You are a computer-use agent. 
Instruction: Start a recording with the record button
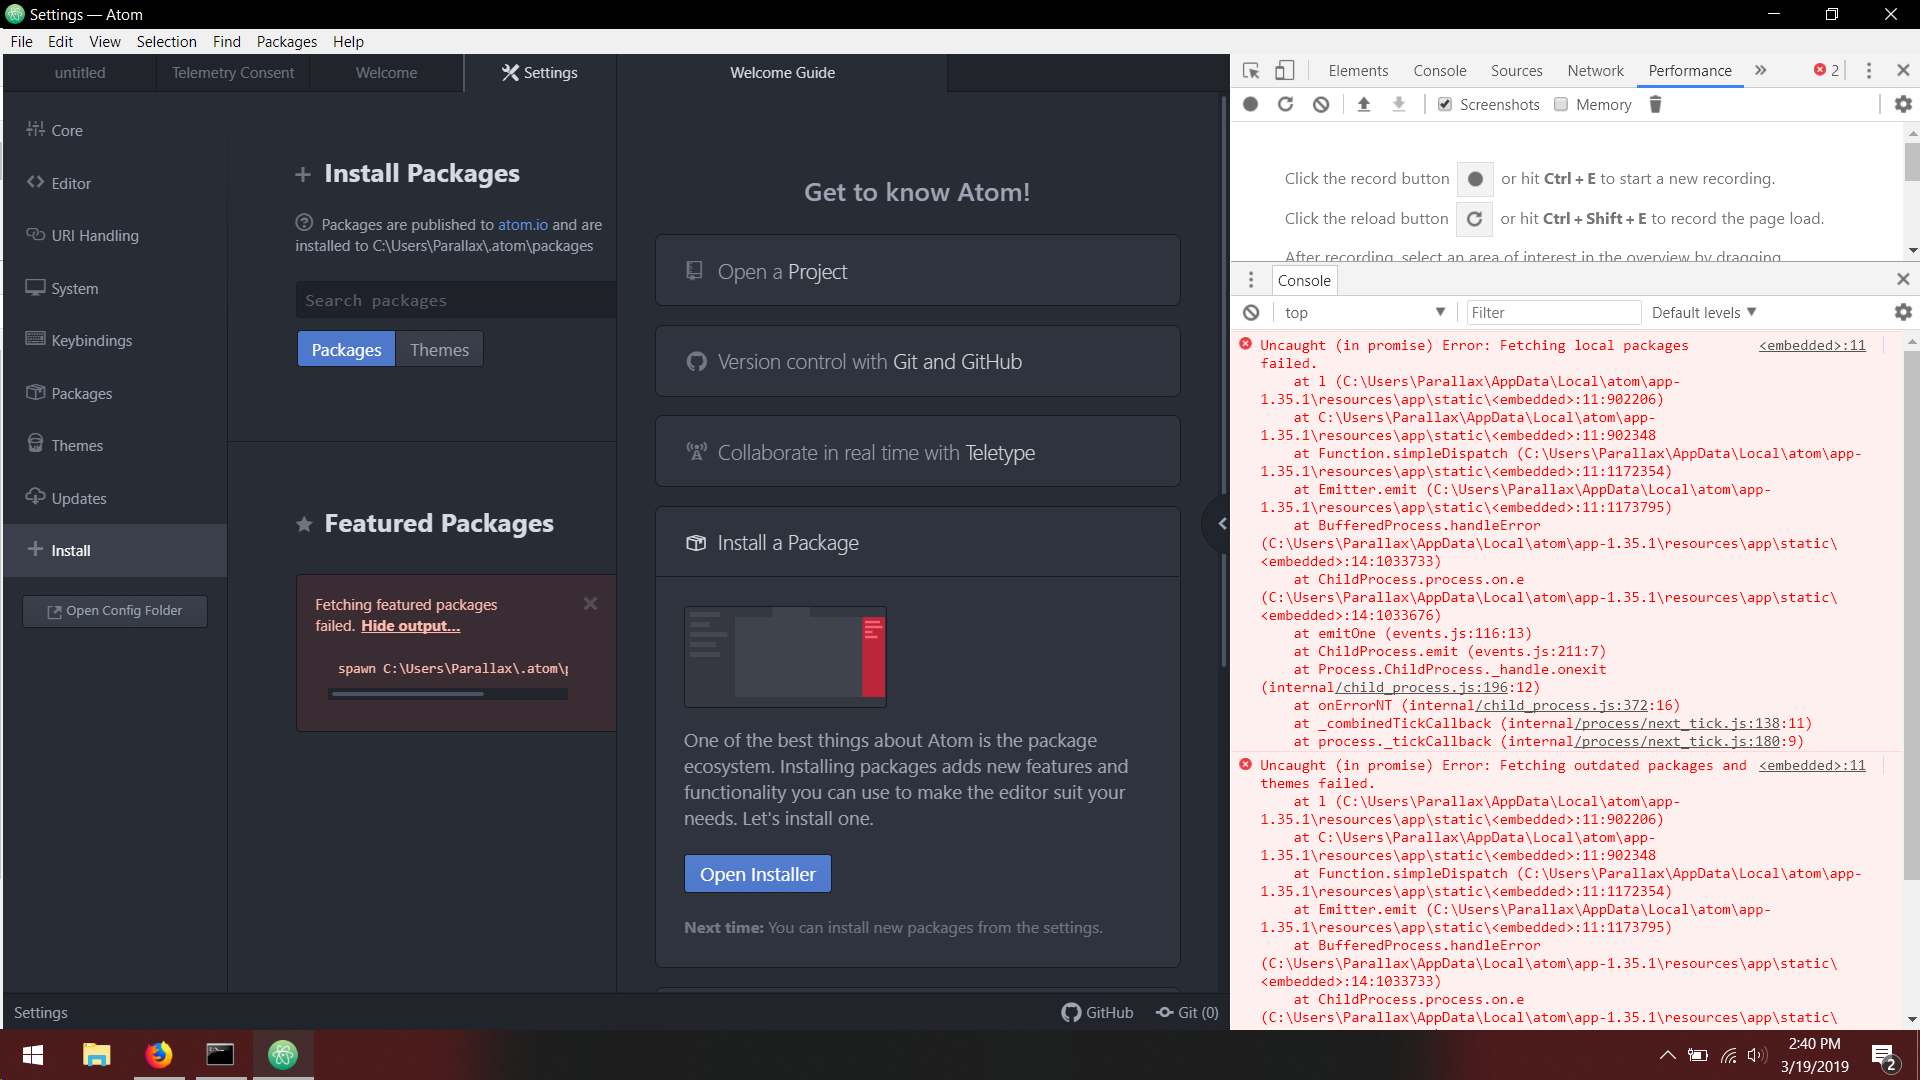pyautogui.click(x=1250, y=104)
